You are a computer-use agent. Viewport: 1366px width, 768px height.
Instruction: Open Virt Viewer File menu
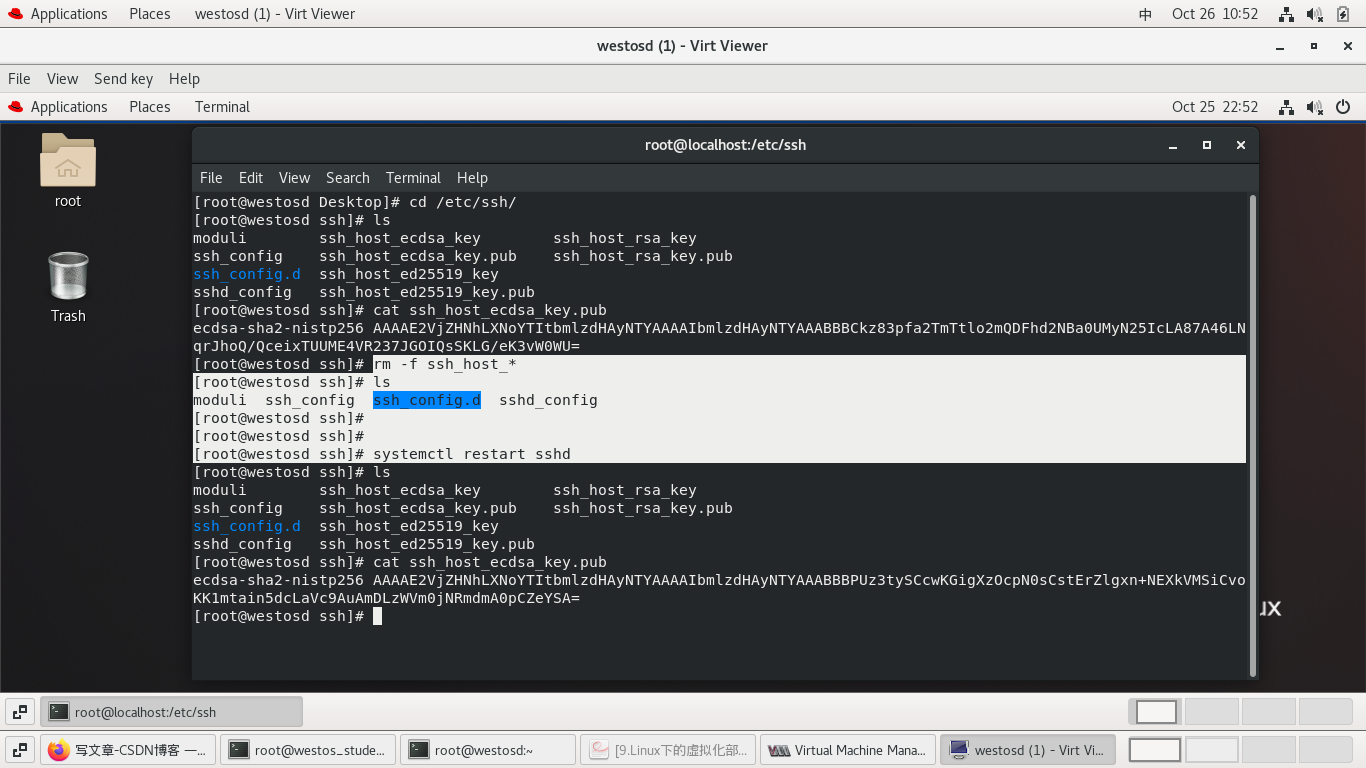(19, 79)
